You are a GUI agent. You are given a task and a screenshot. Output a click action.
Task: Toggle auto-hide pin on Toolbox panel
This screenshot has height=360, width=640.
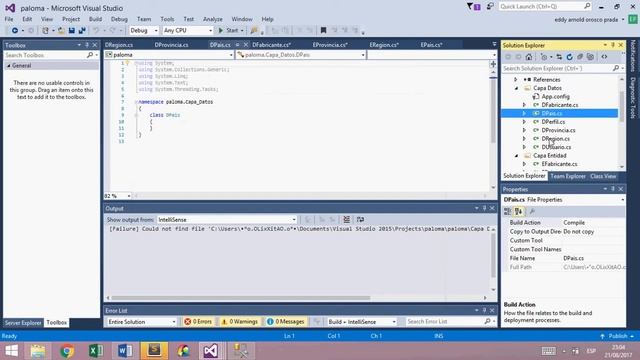click(87, 45)
